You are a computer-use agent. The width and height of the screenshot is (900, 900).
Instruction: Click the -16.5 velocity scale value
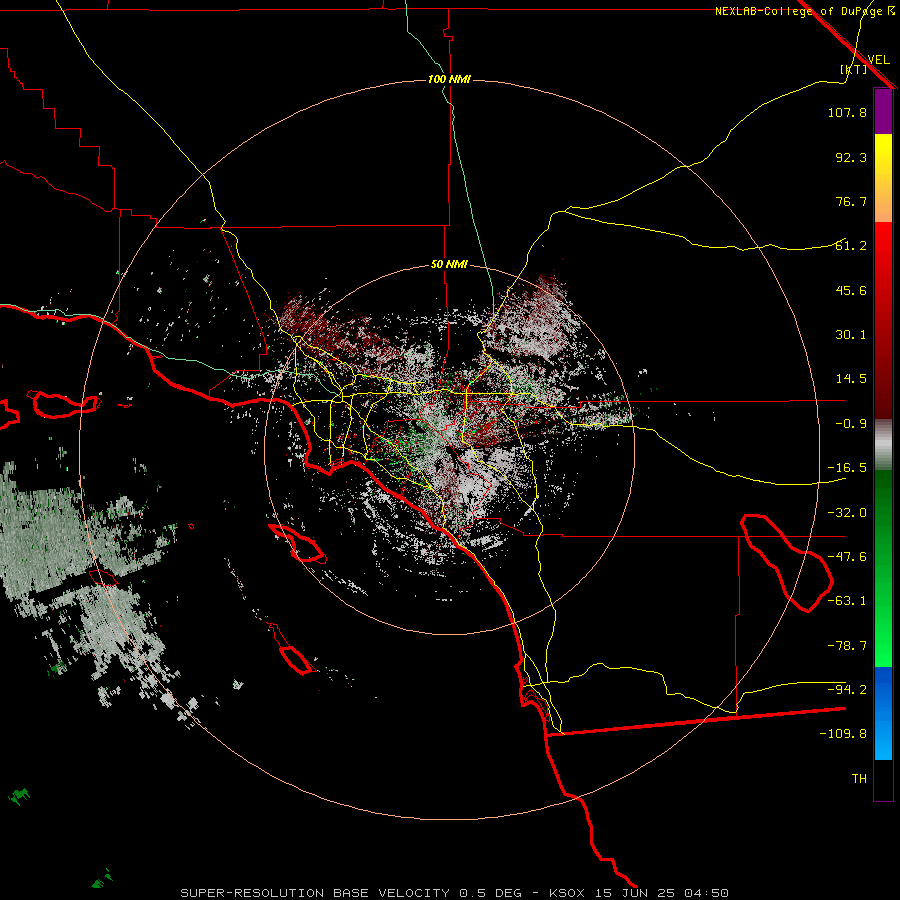click(847, 468)
